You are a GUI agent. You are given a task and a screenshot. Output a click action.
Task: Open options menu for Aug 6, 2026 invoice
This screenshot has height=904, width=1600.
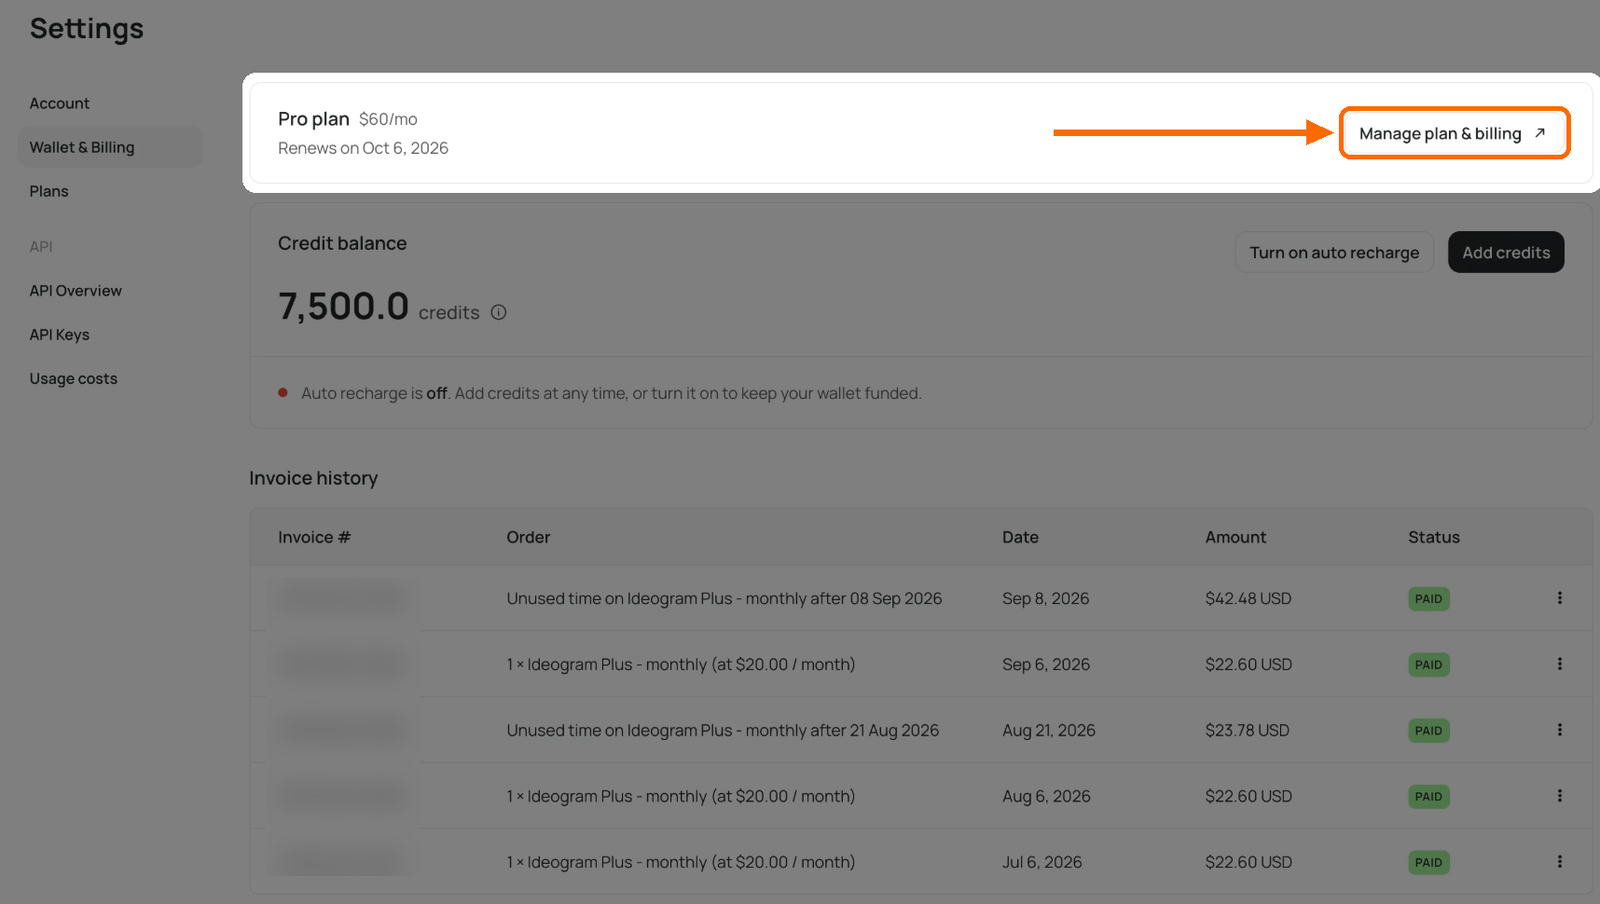pyautogui.click(x=1559, y=796)
